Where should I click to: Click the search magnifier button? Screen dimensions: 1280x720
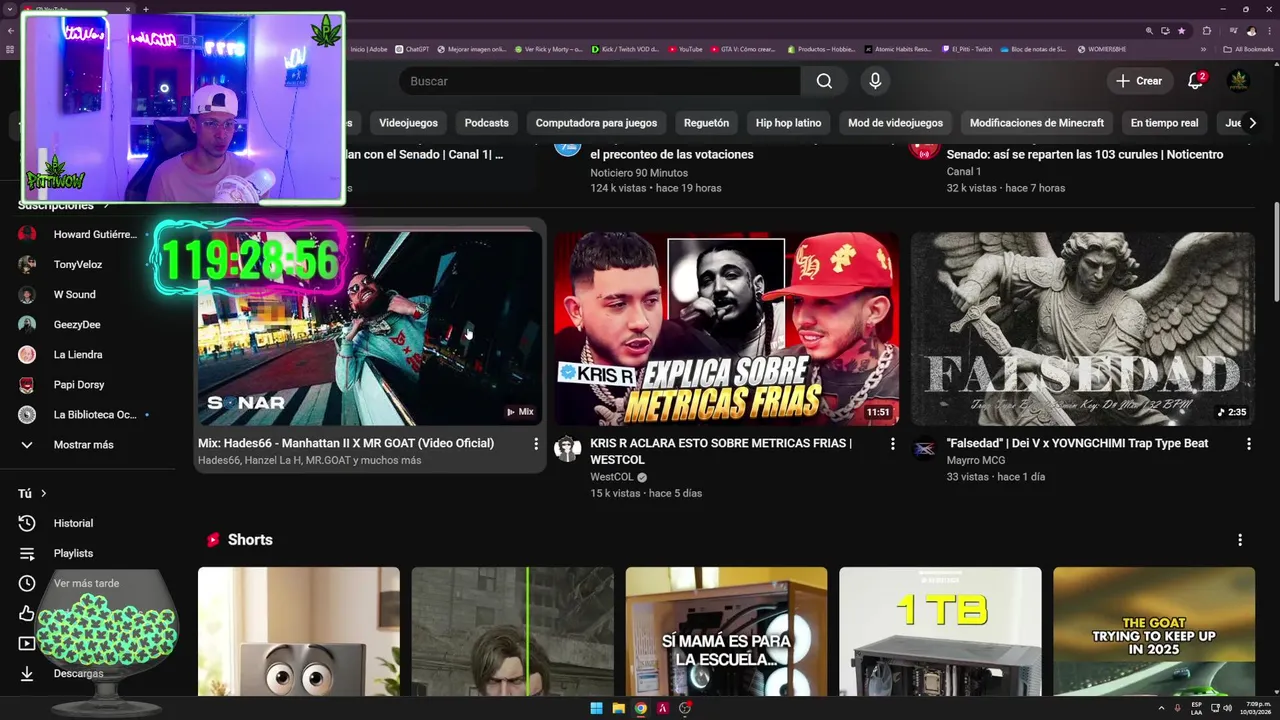(x=824, y=81)
